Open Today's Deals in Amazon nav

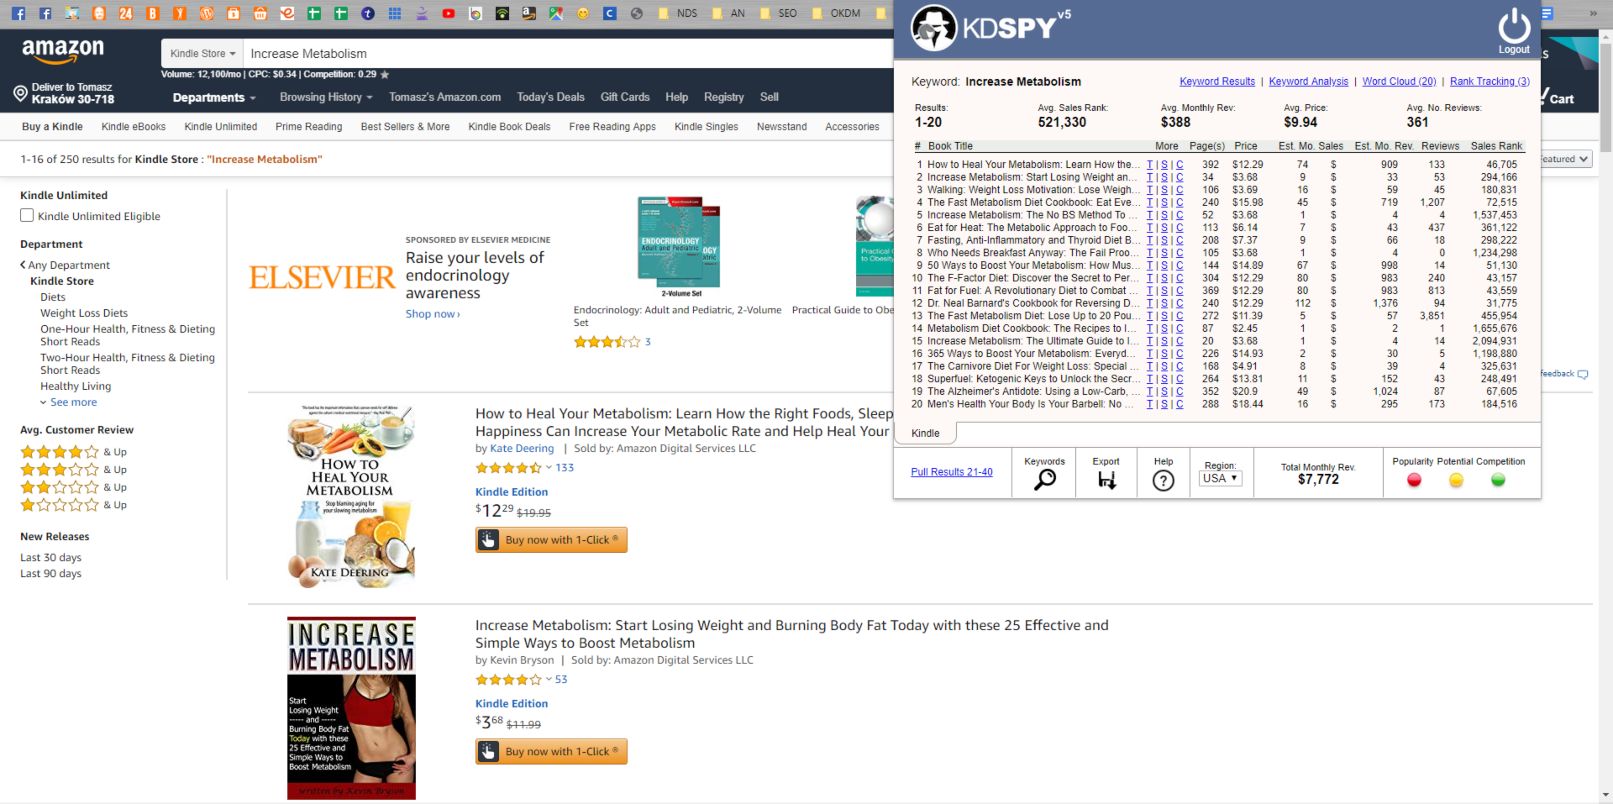pyautogui.click(x=550, y=97)
